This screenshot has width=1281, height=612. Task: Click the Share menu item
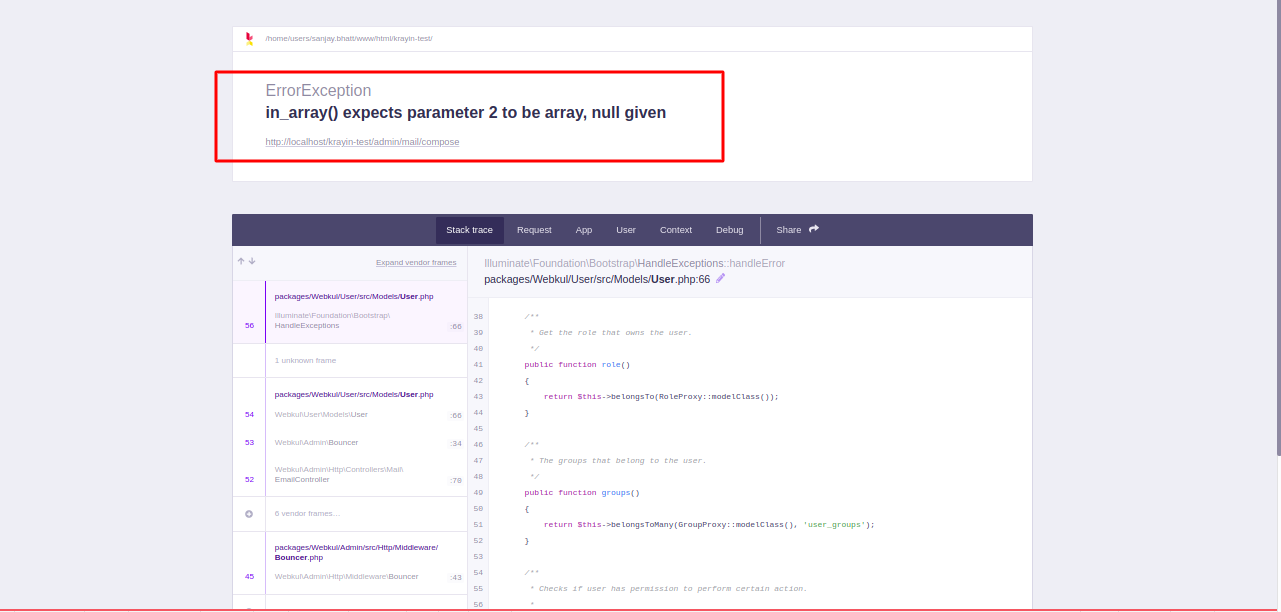coord(788,230)
